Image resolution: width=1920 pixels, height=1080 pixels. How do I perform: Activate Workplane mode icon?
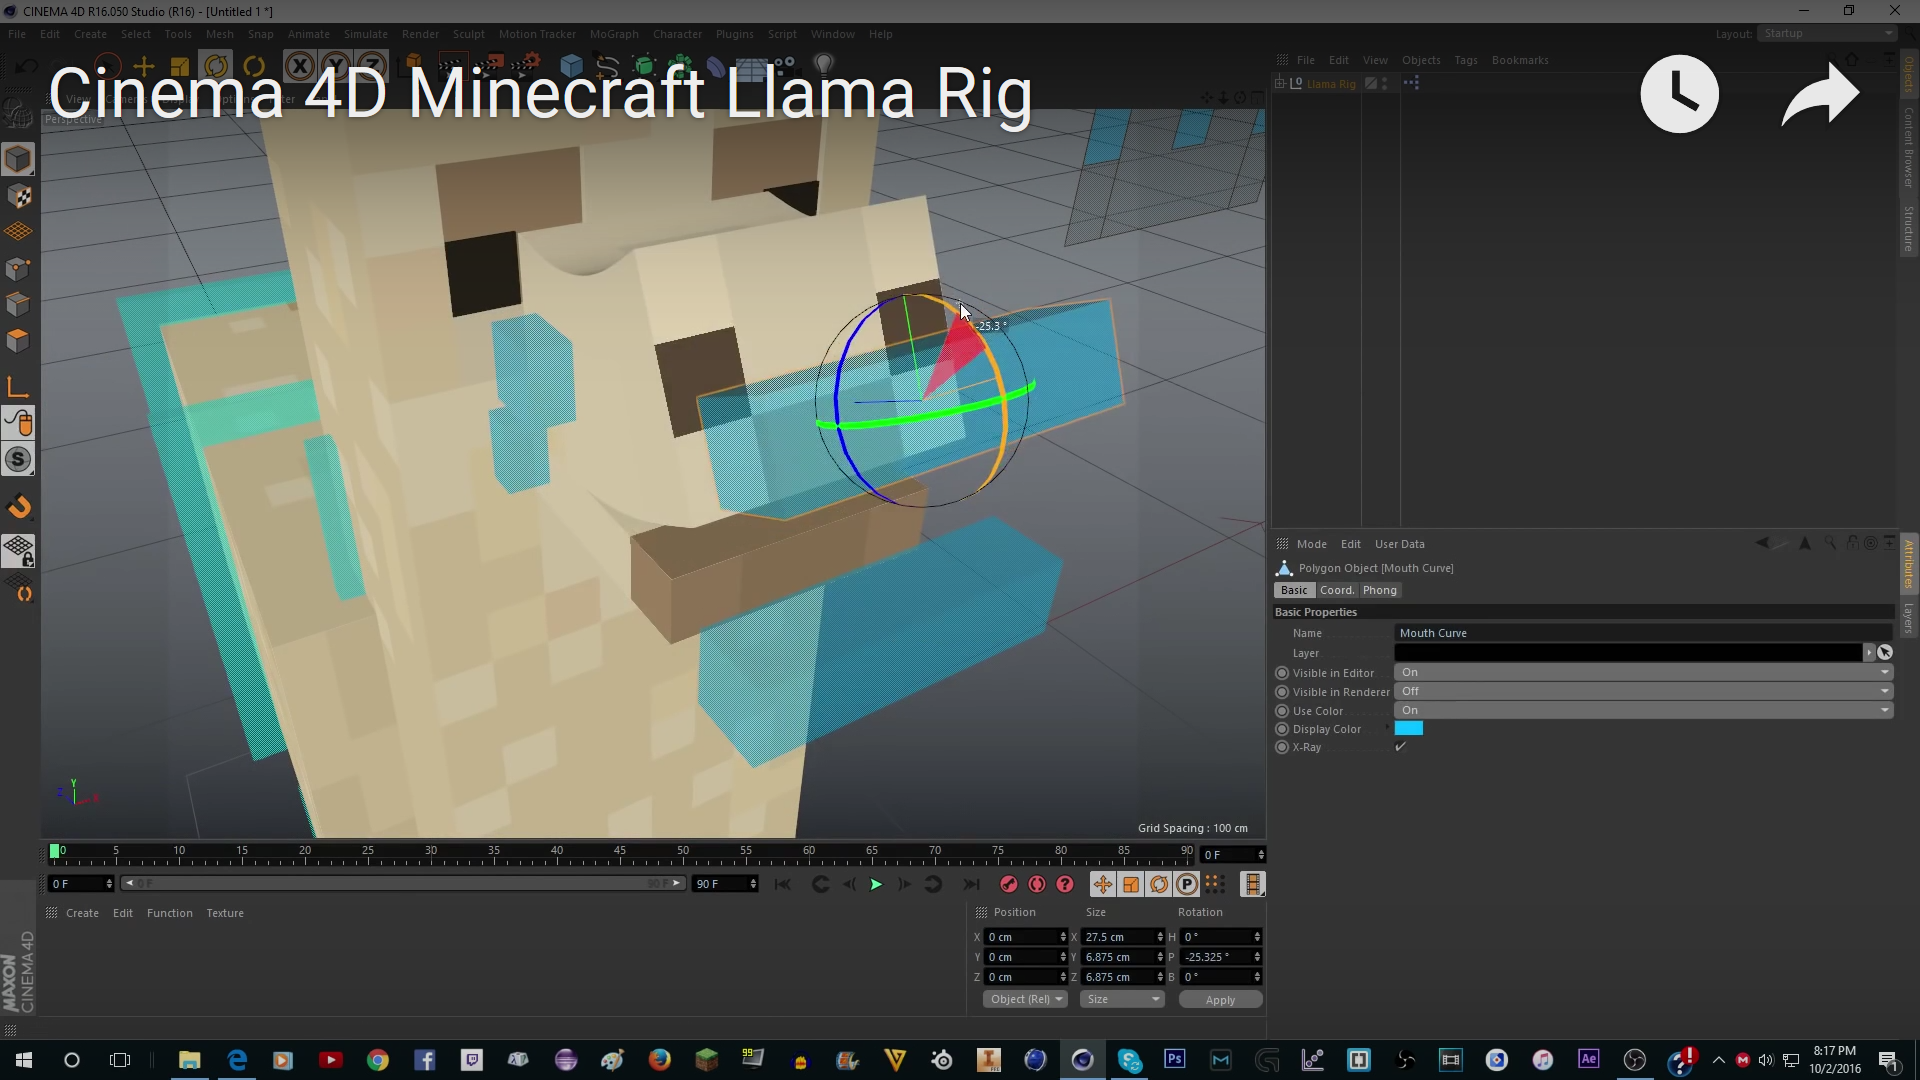tap(18, 232)
